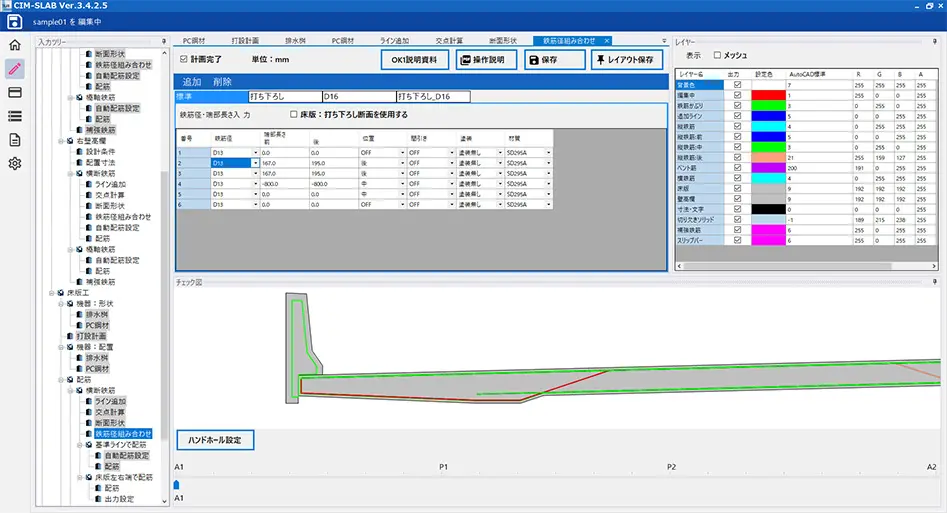Toggle output checkbox for 寸法・文字 layer
This screenshot has height=513, width=947.
737,209
